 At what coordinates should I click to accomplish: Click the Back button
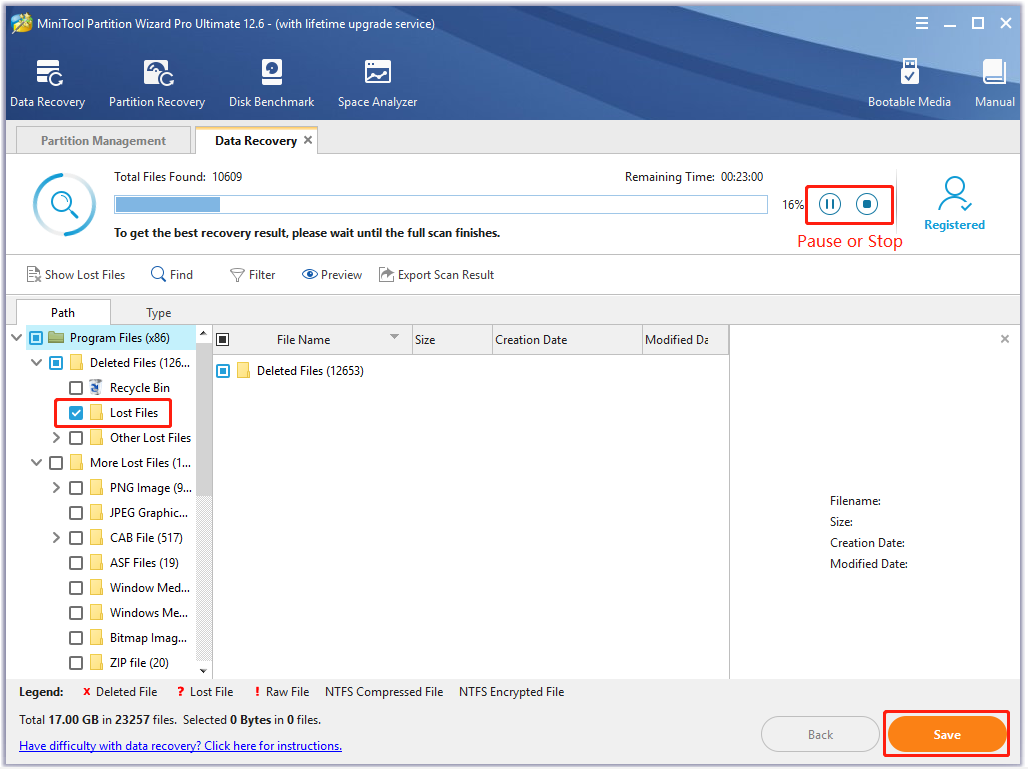click(820, 734)
